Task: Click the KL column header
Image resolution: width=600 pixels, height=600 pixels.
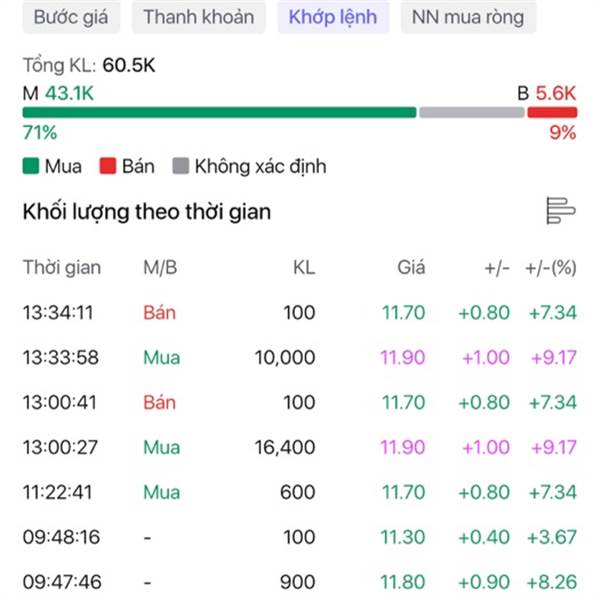Action: pos(304,267)
